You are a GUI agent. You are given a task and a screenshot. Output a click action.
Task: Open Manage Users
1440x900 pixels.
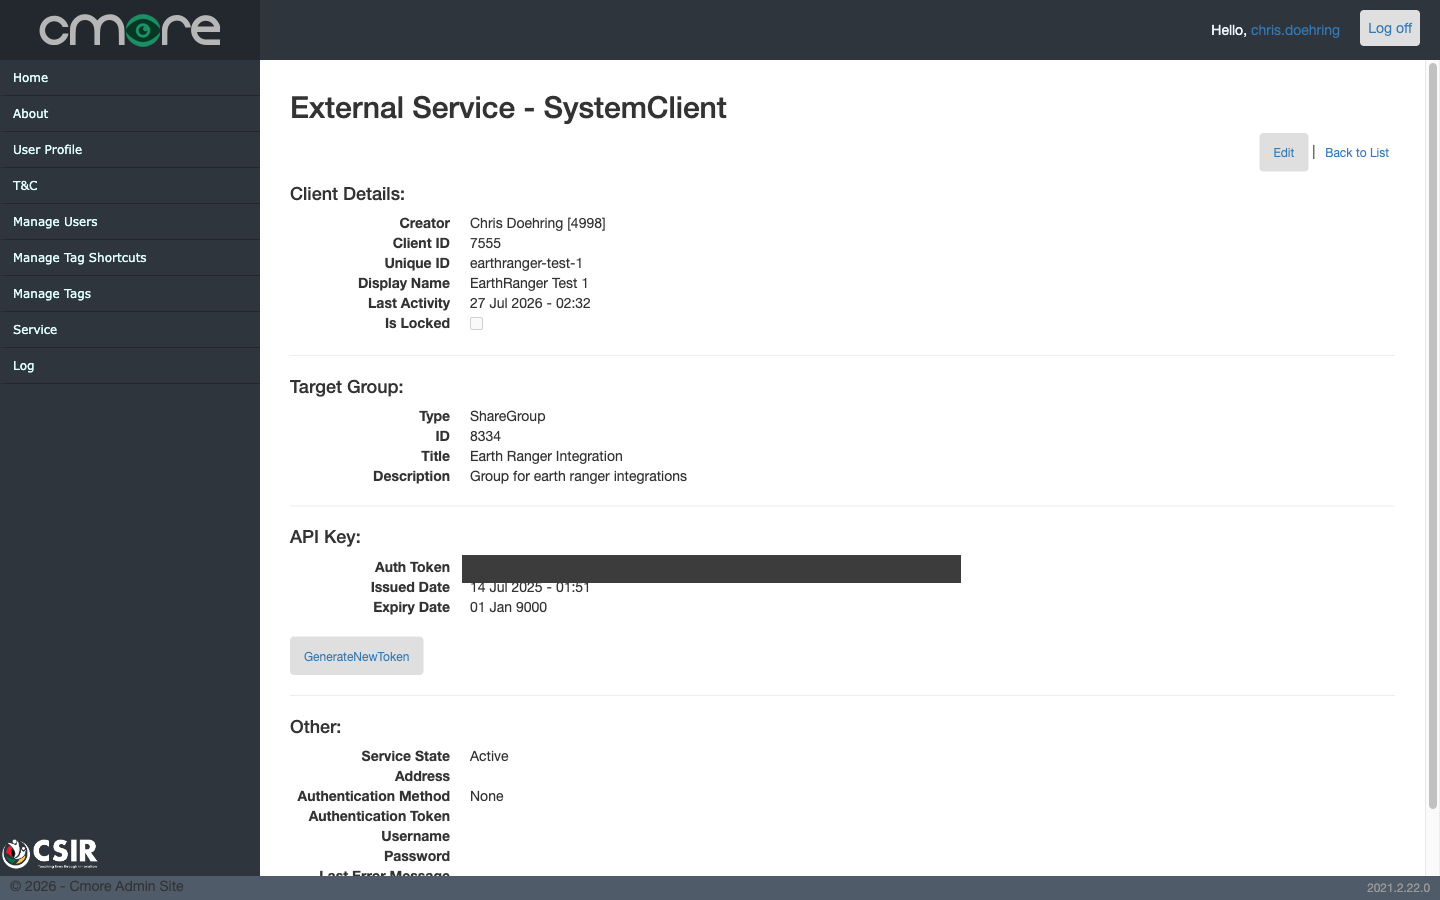click(130, 222)
